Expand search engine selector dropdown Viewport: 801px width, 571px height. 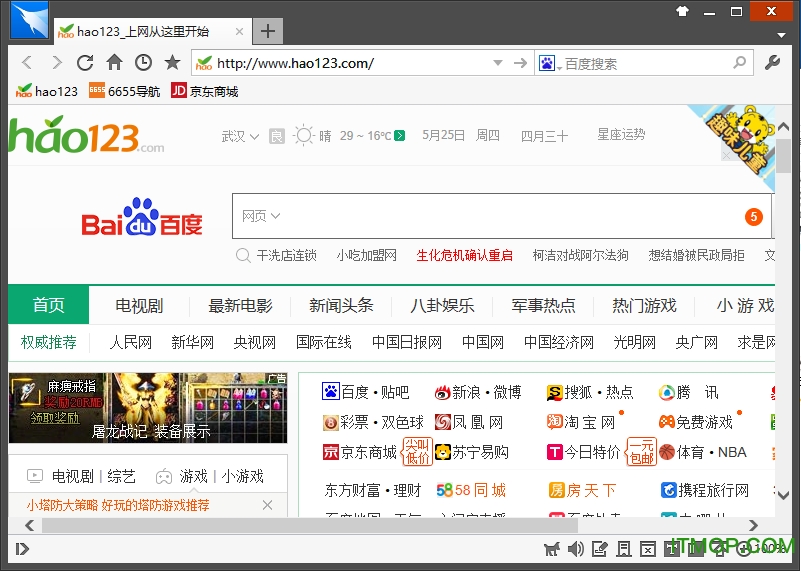click(560, 68)
